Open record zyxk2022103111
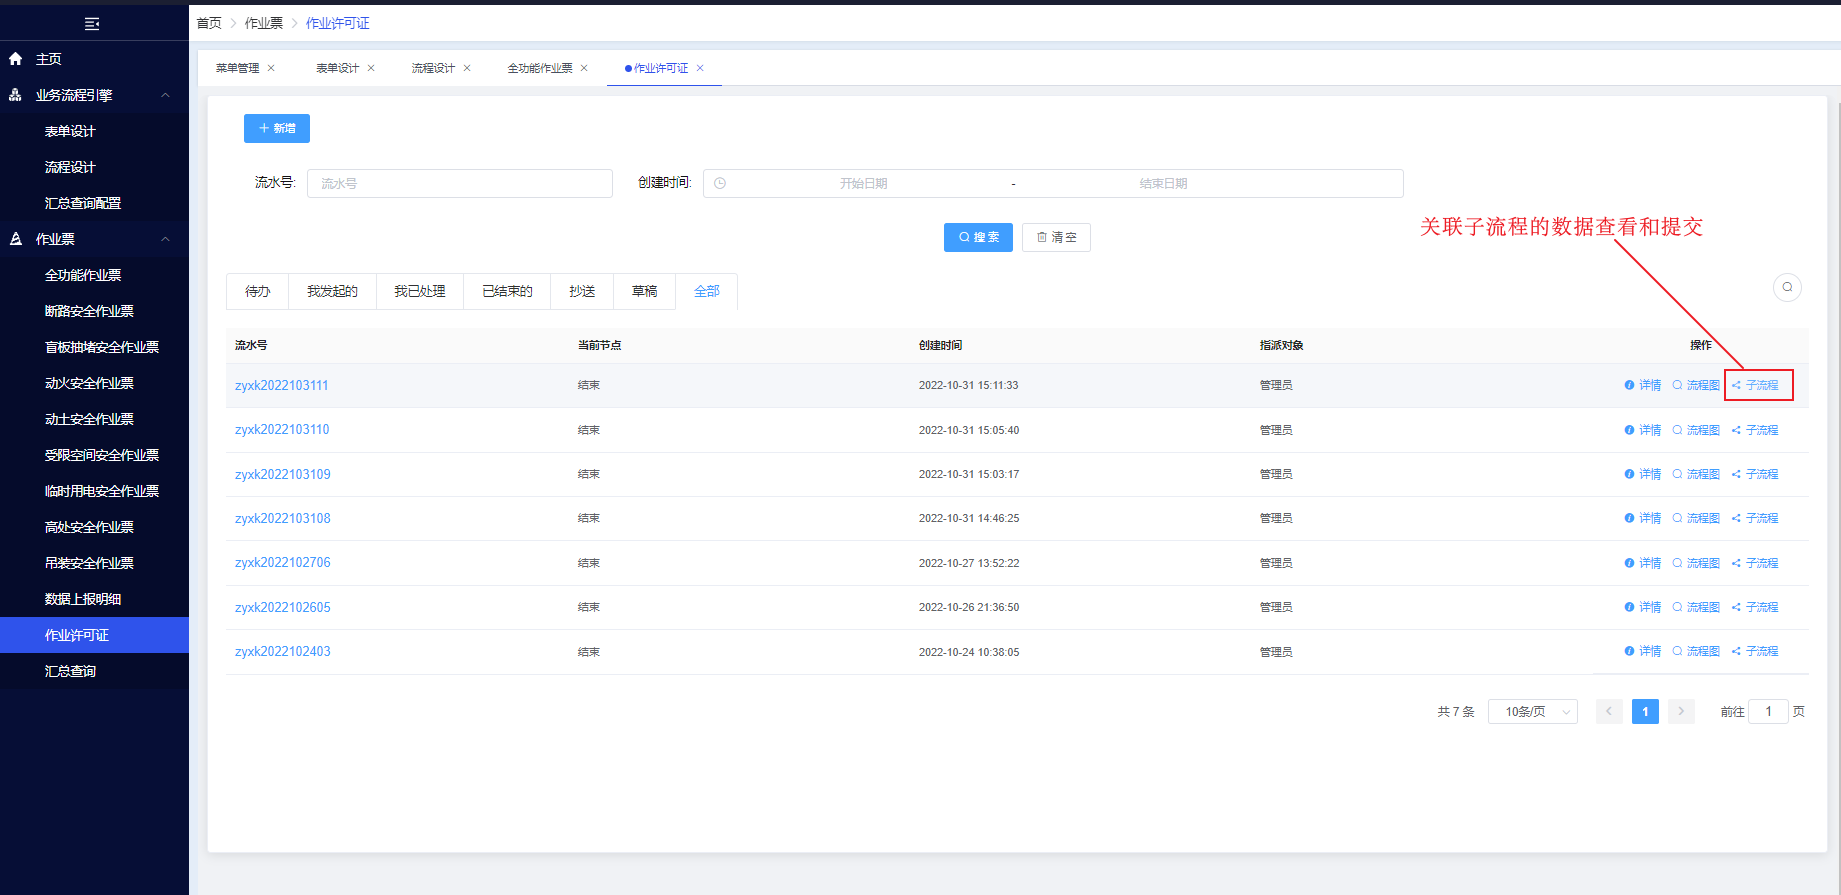1841x895 pixels. click(x=281, y=385)
